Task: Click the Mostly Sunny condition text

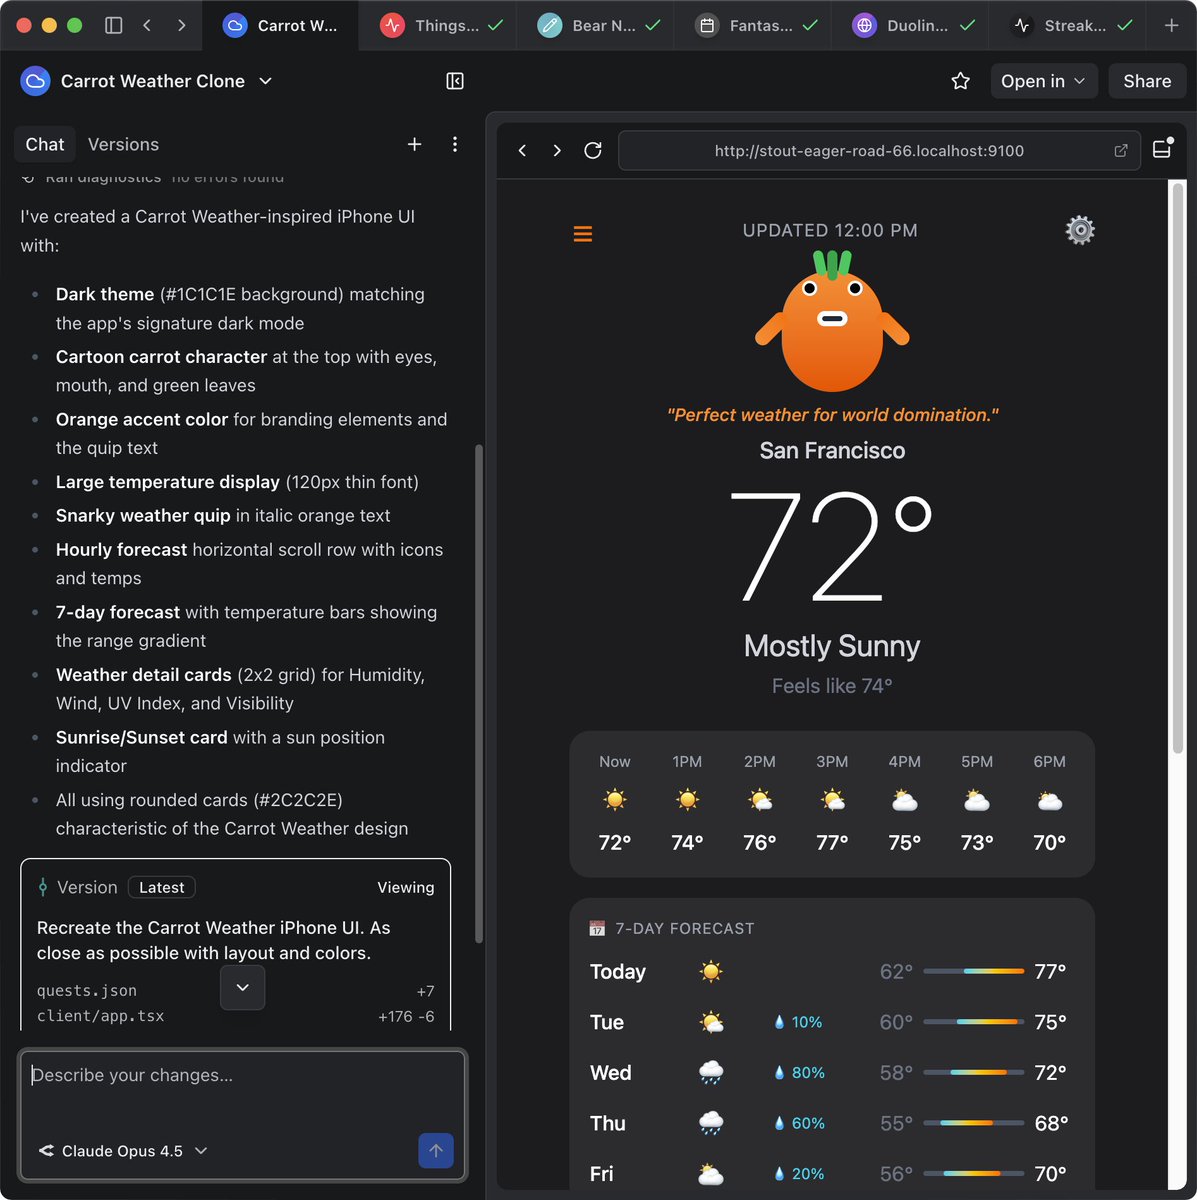Action: [832, 646]
